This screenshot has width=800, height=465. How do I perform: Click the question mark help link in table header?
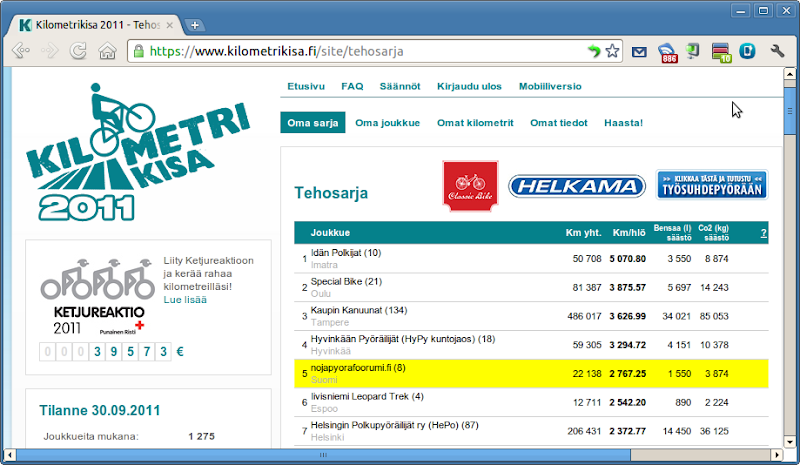pyautogui.click(x=764, y=233)
